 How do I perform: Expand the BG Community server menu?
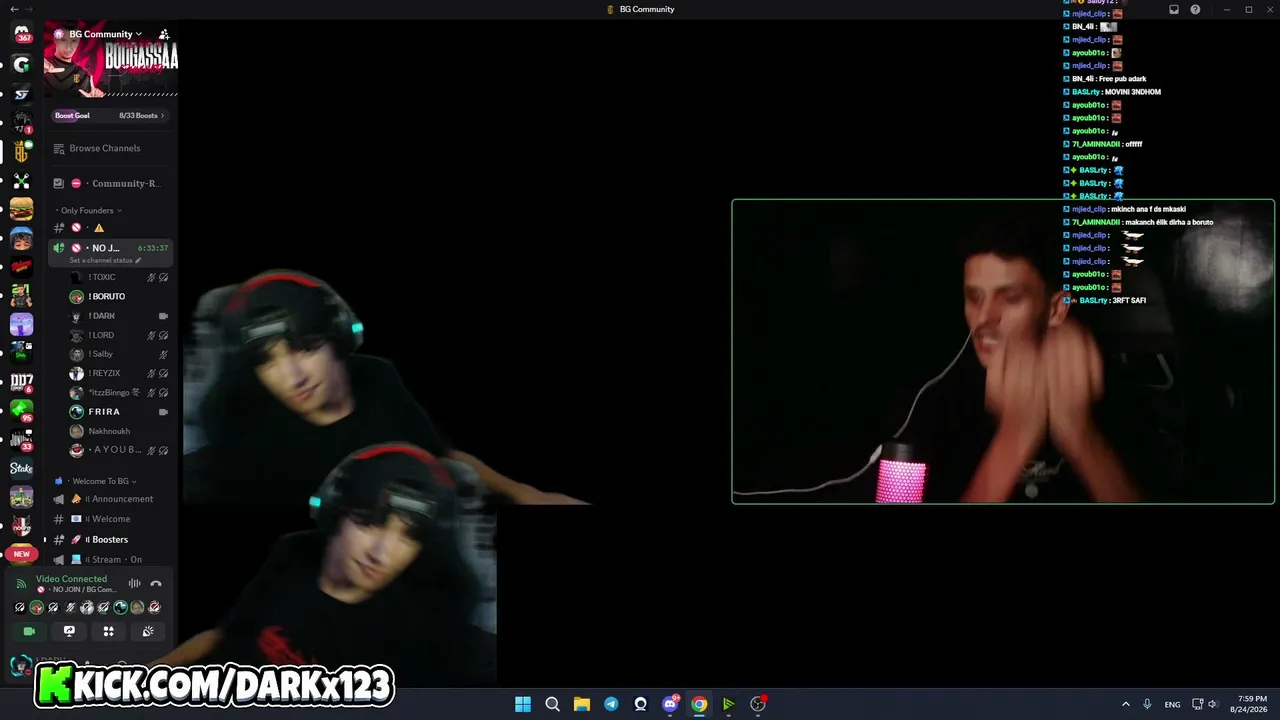(x=105, y=34)
